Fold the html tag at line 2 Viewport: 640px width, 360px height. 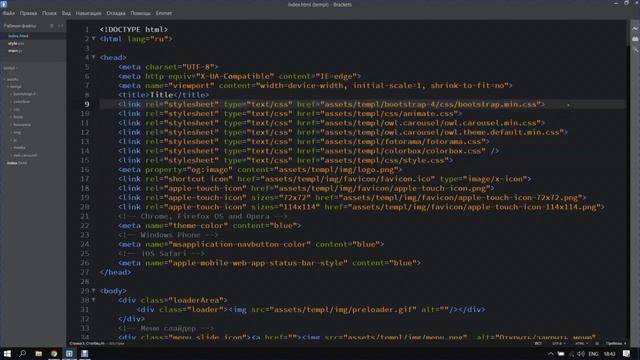(x=93, y=38)
